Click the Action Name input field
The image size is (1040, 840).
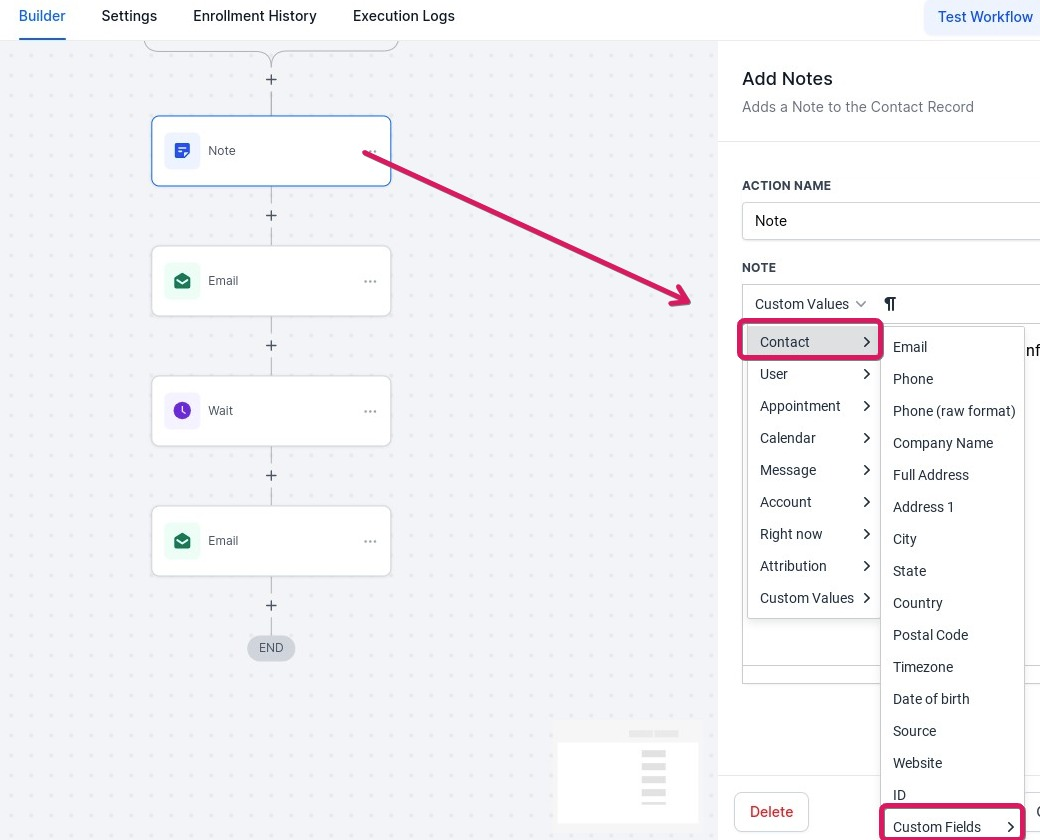point(890,221)
